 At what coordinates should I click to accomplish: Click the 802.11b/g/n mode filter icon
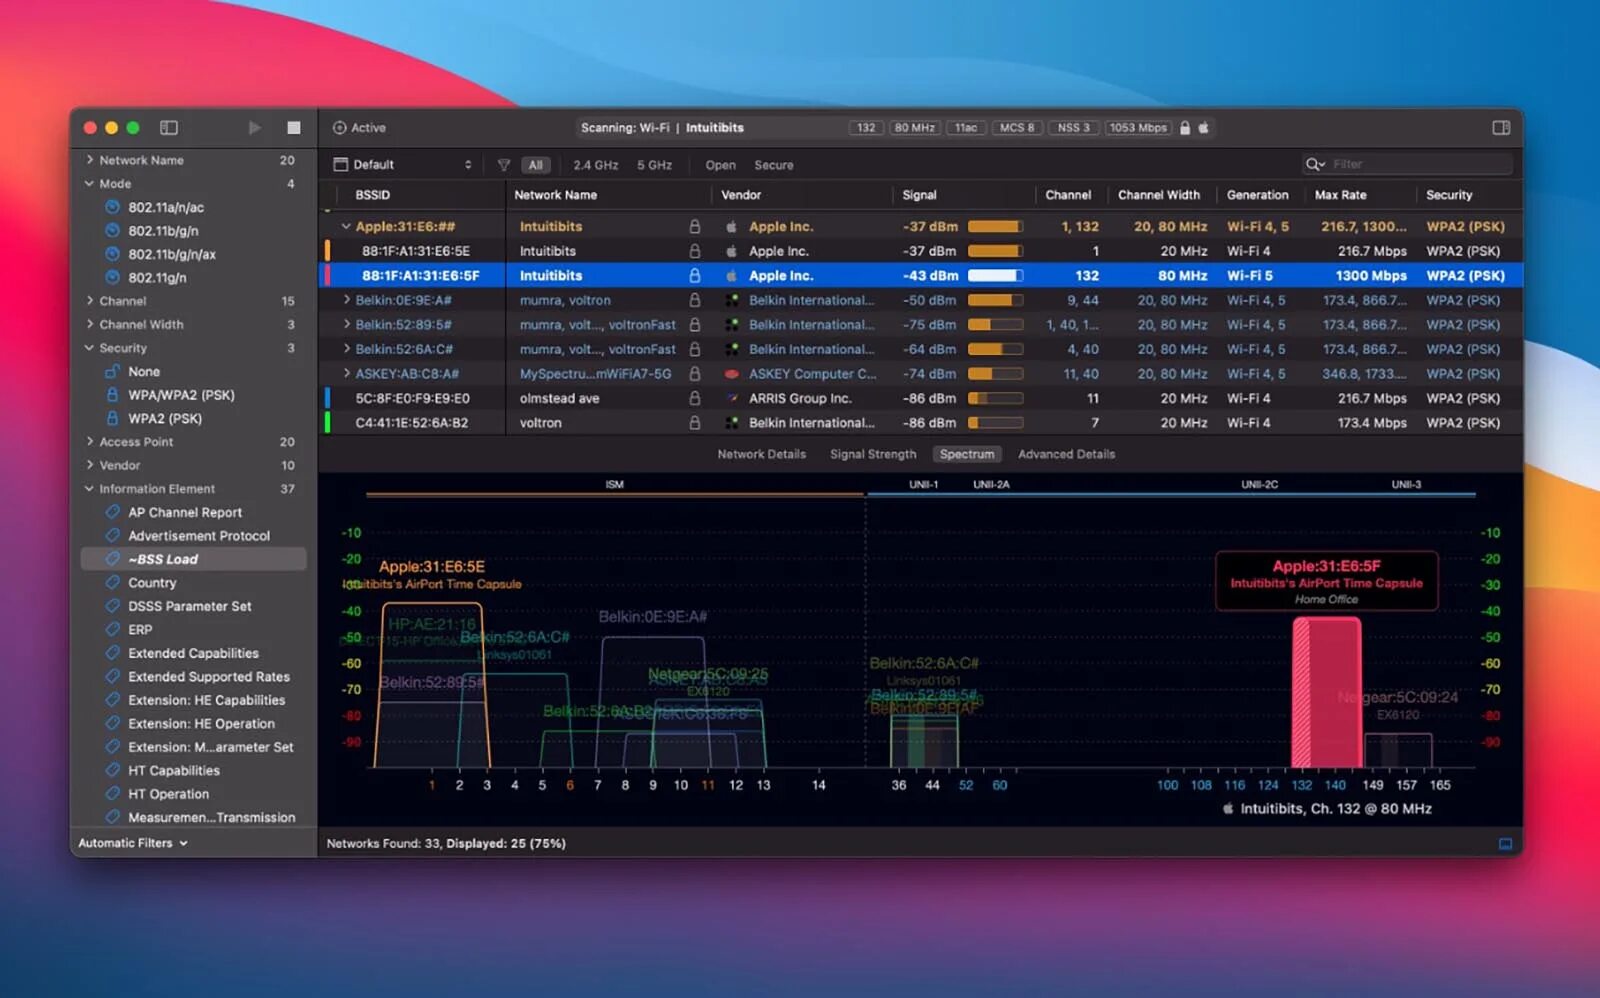[x=112, y=231]
